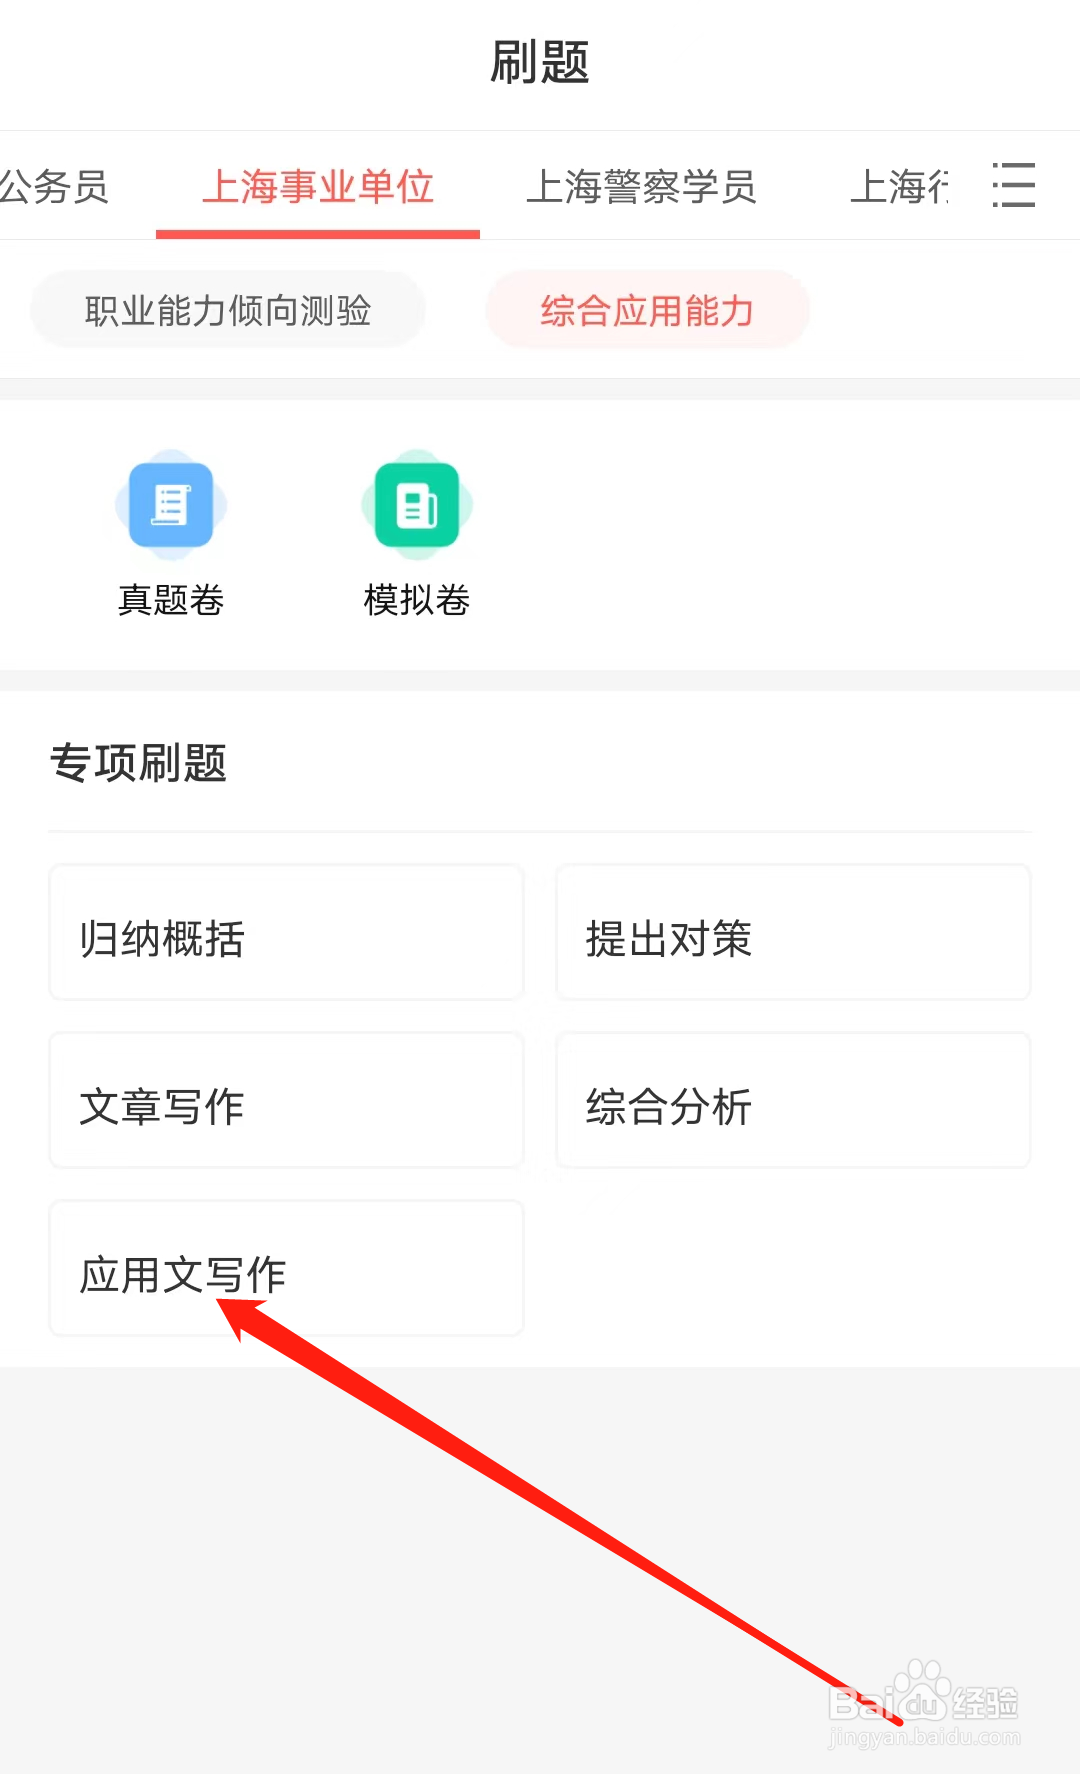Open the 提出对策 practice card

click(x=793, y=933)
